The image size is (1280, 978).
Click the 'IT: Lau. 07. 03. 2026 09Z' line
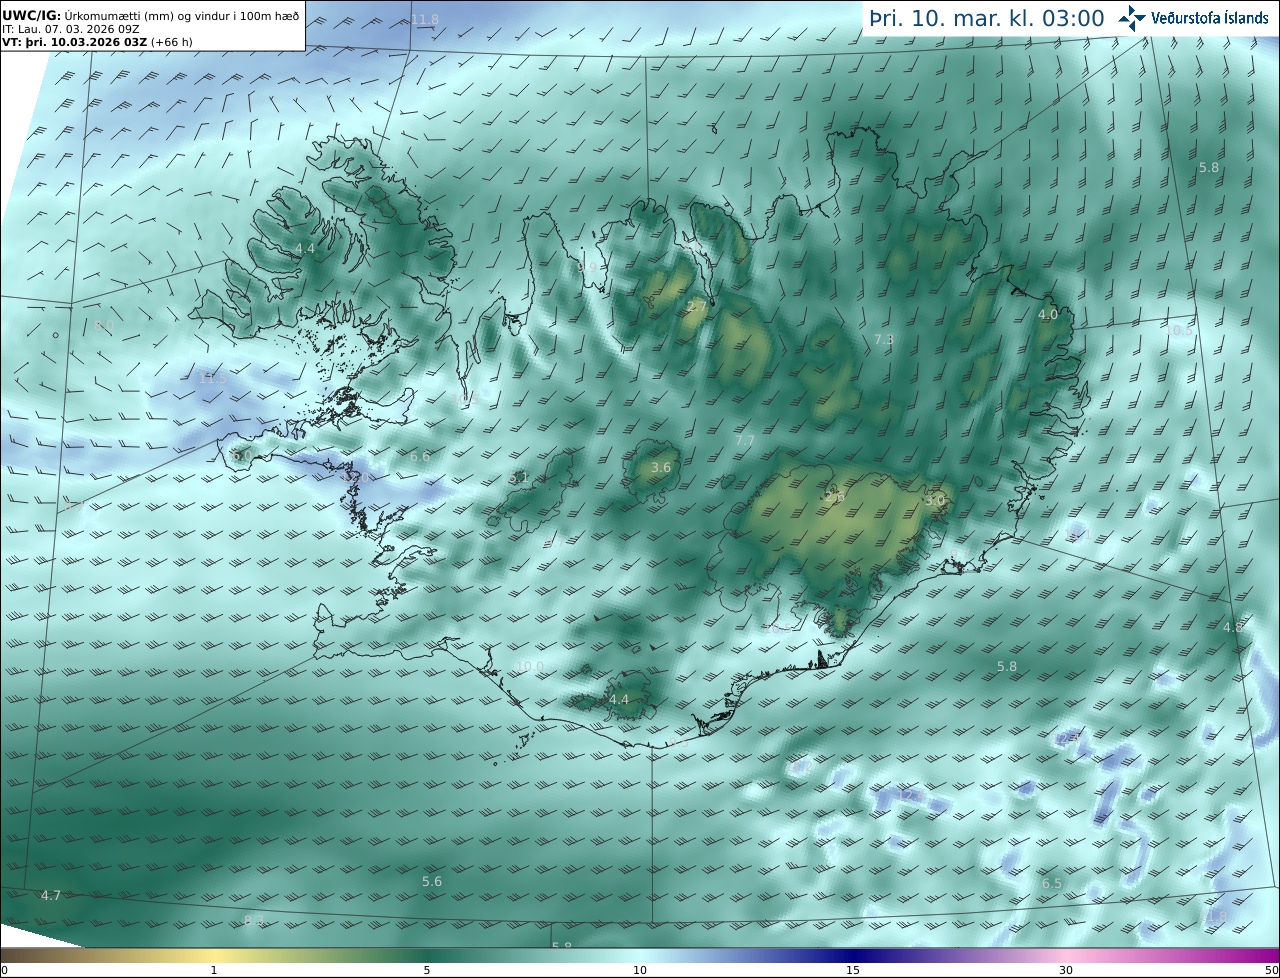70,30
